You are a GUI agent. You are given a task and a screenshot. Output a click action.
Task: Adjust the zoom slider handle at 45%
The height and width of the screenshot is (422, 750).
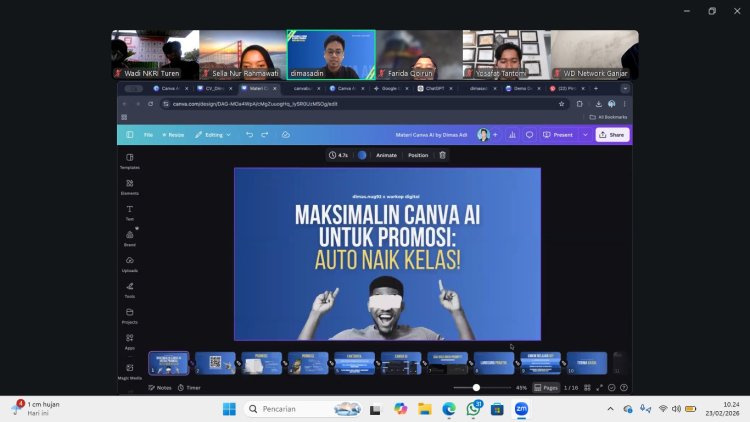(x=476, y=388)
